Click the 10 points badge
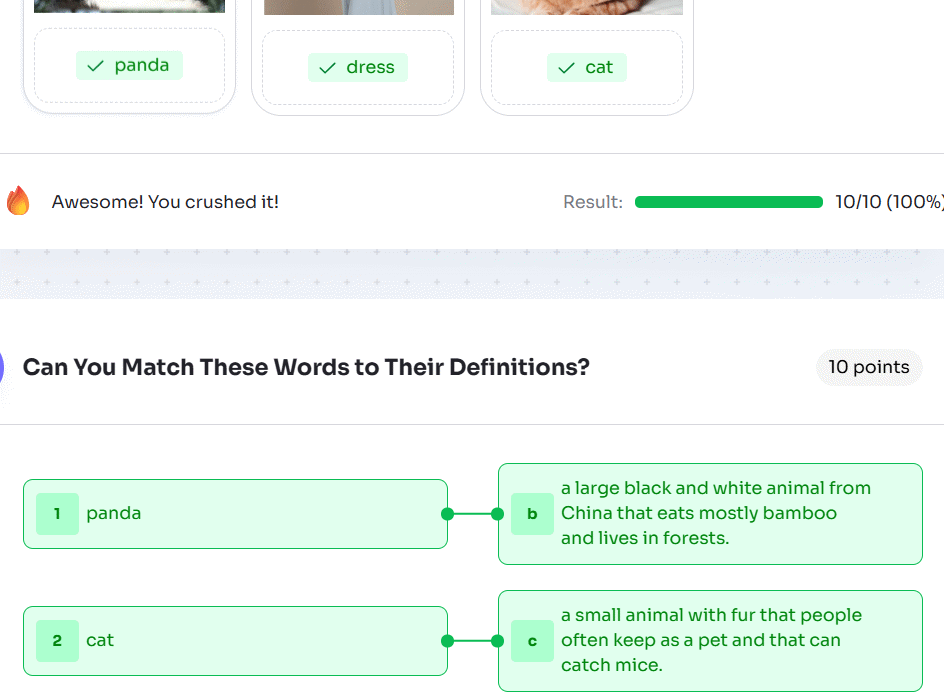The image size is (944, 699). tap(869, 367)
